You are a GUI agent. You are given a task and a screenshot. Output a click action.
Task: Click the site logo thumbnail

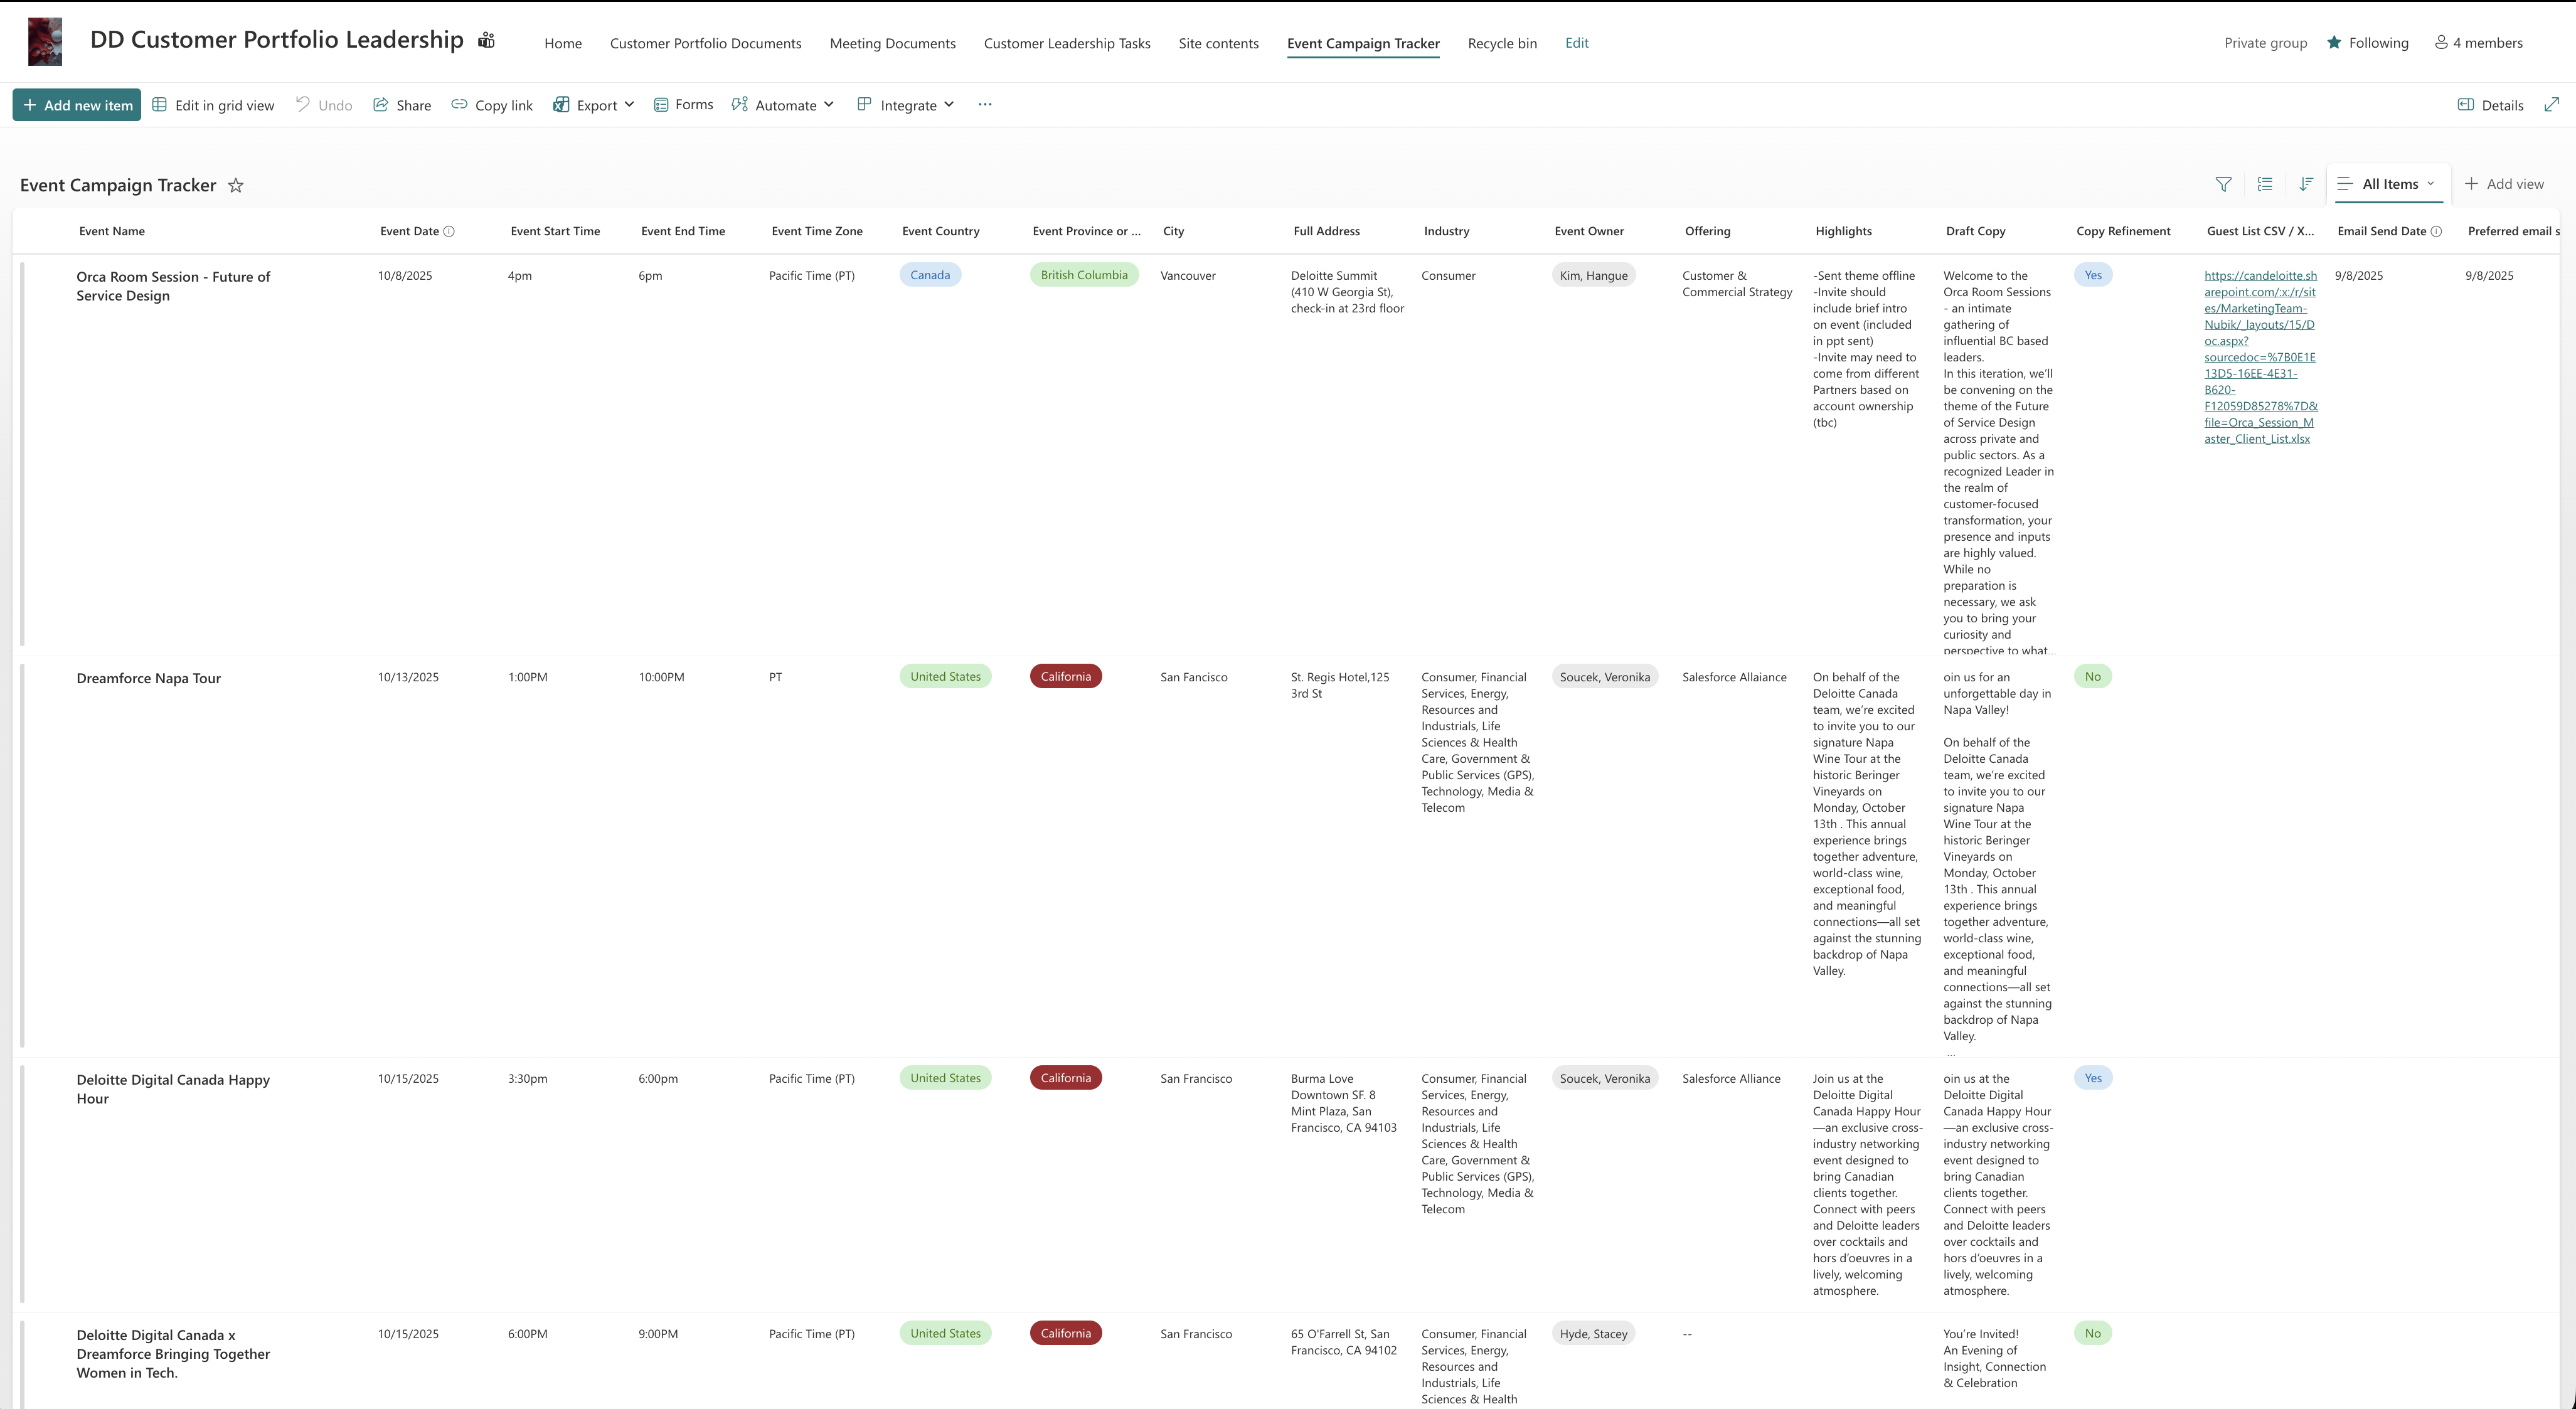coord(45,42)
